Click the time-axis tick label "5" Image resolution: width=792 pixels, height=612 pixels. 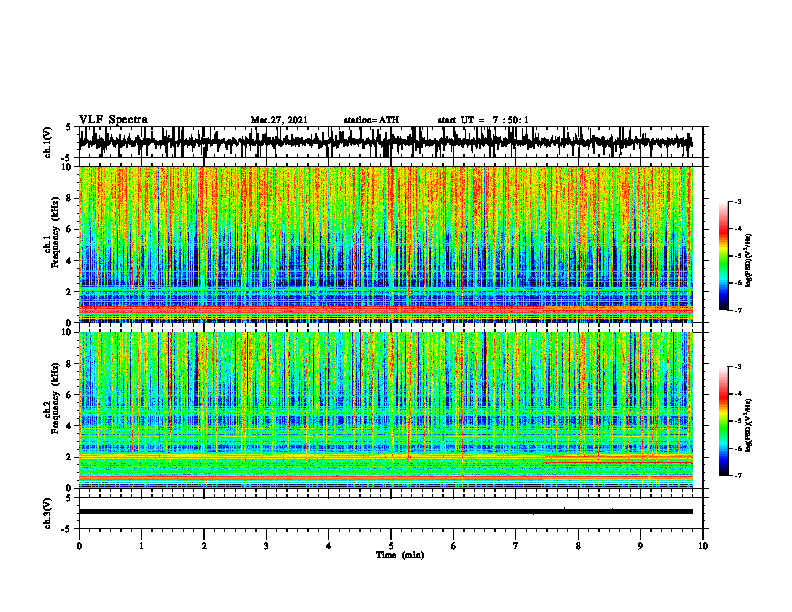[391, 546]
